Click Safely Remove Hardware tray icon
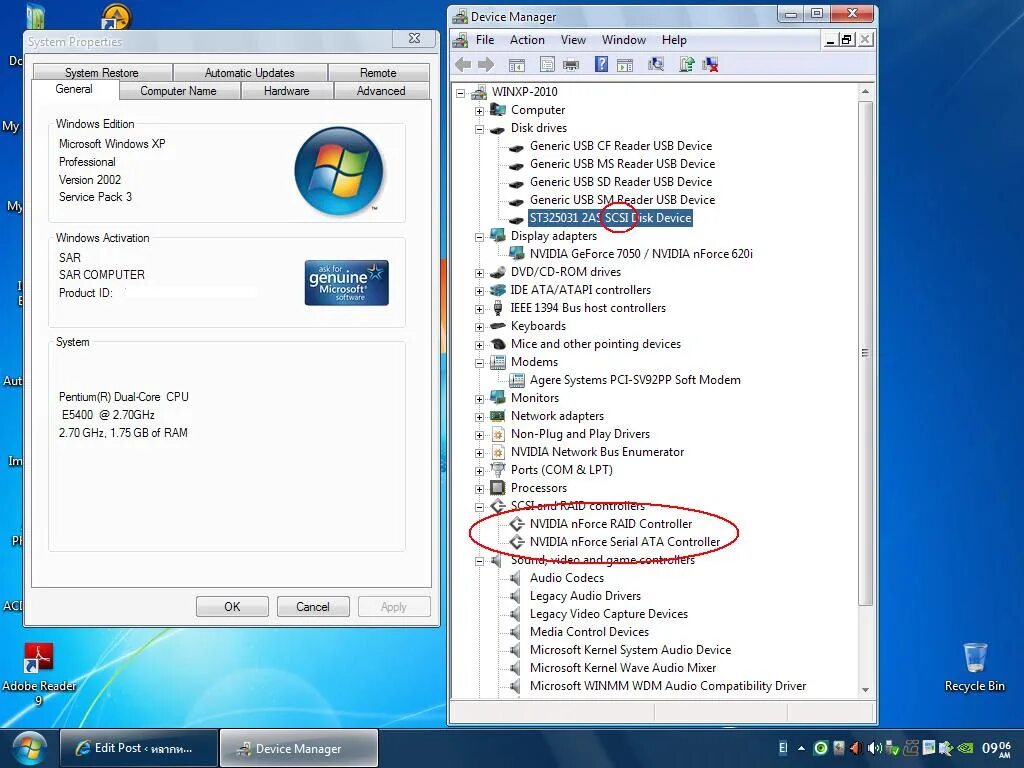 point(893,748)
